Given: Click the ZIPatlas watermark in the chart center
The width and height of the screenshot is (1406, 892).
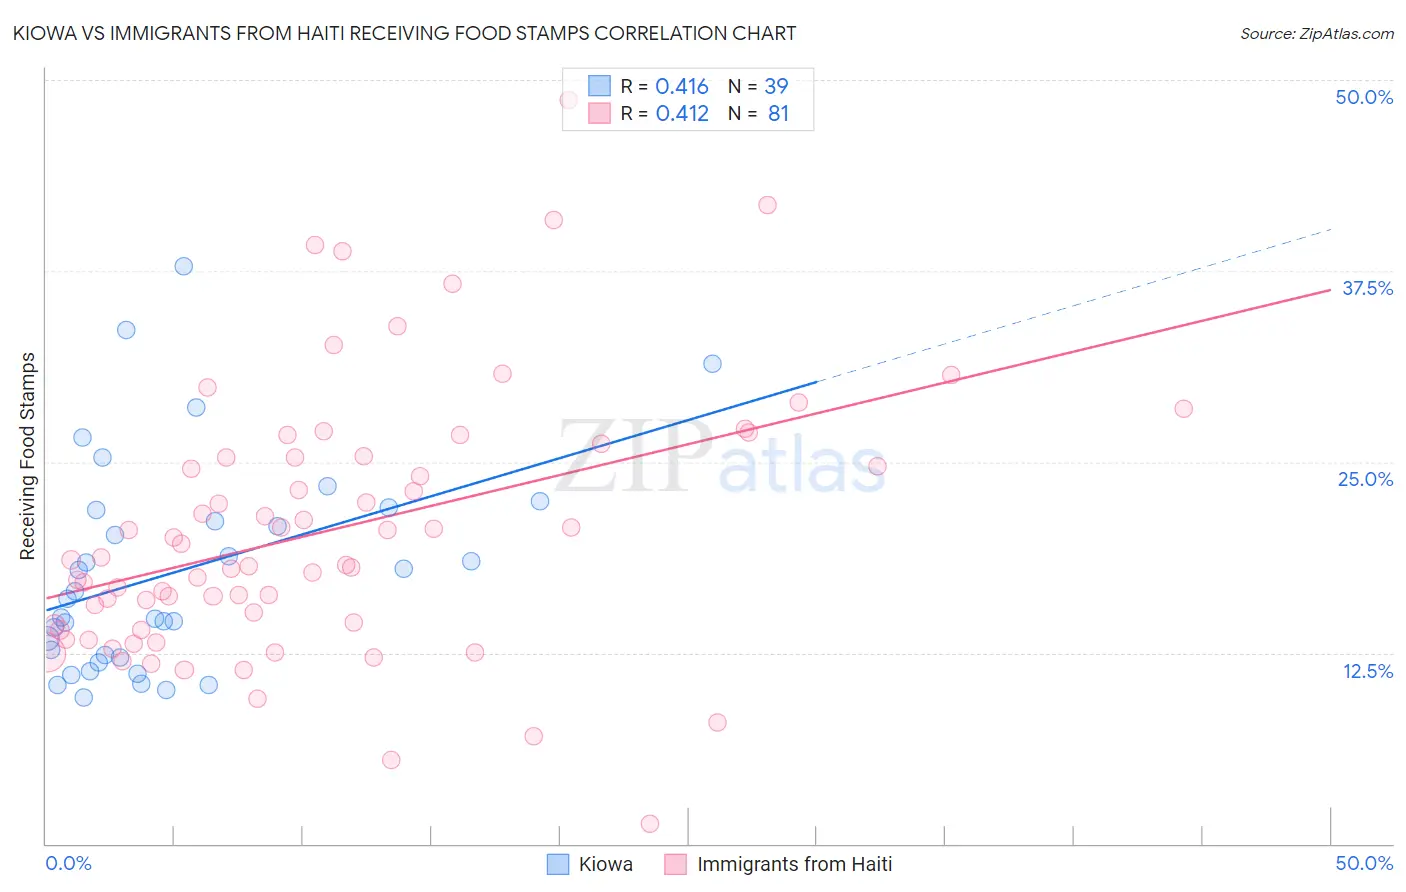Looking at the screenshot, I should pyautogui.click(x=721, y=457).
